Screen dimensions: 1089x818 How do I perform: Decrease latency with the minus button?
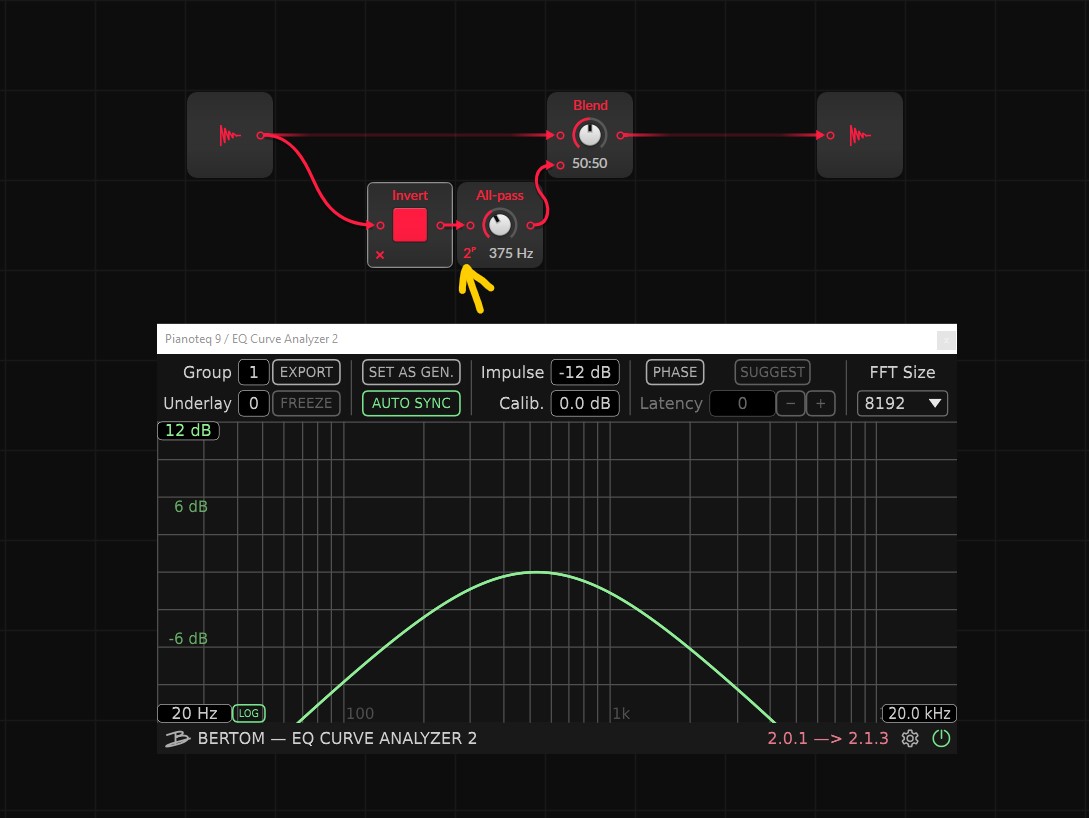pos(790,403)
